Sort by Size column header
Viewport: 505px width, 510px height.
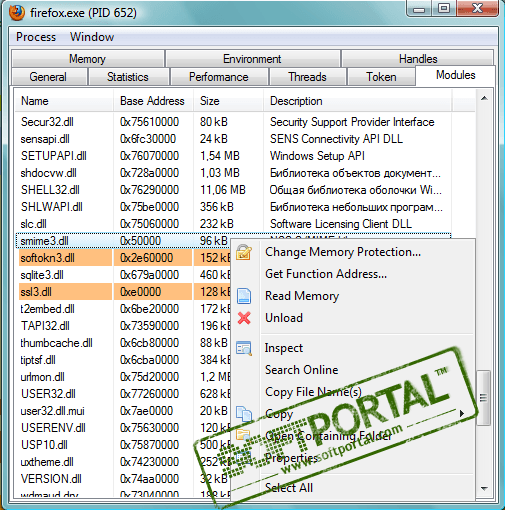coord(229,101)
